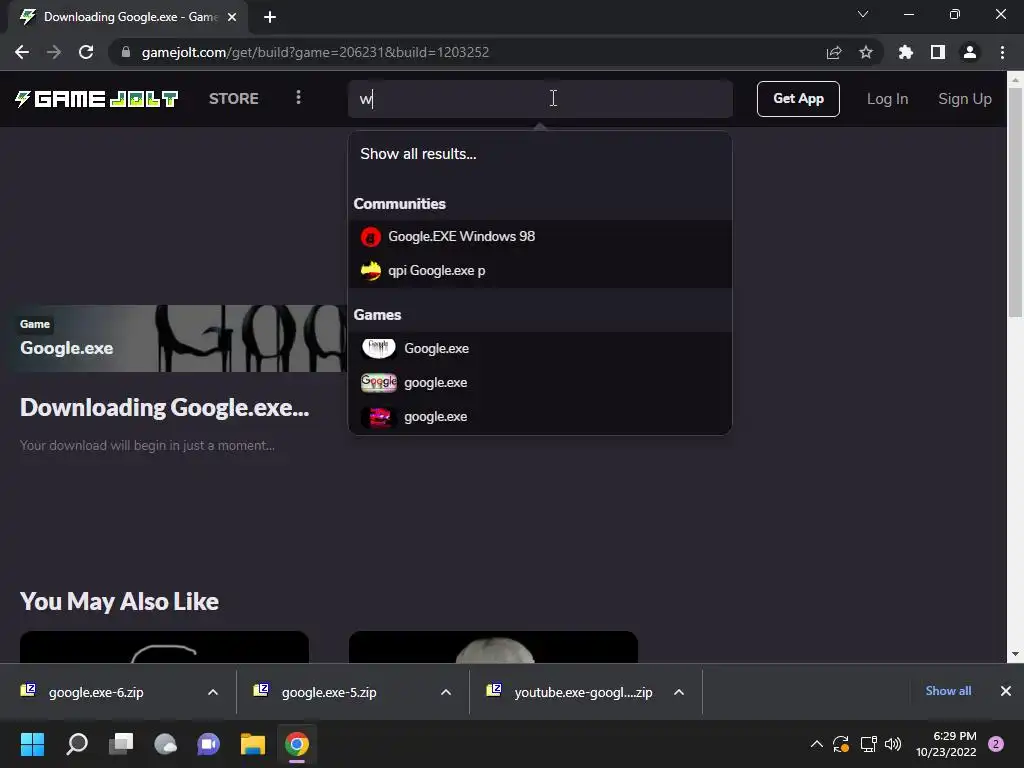Open File Explorer from the taskbar
The width and height of the screenshot is (1024, 768).
pos(253,744)
